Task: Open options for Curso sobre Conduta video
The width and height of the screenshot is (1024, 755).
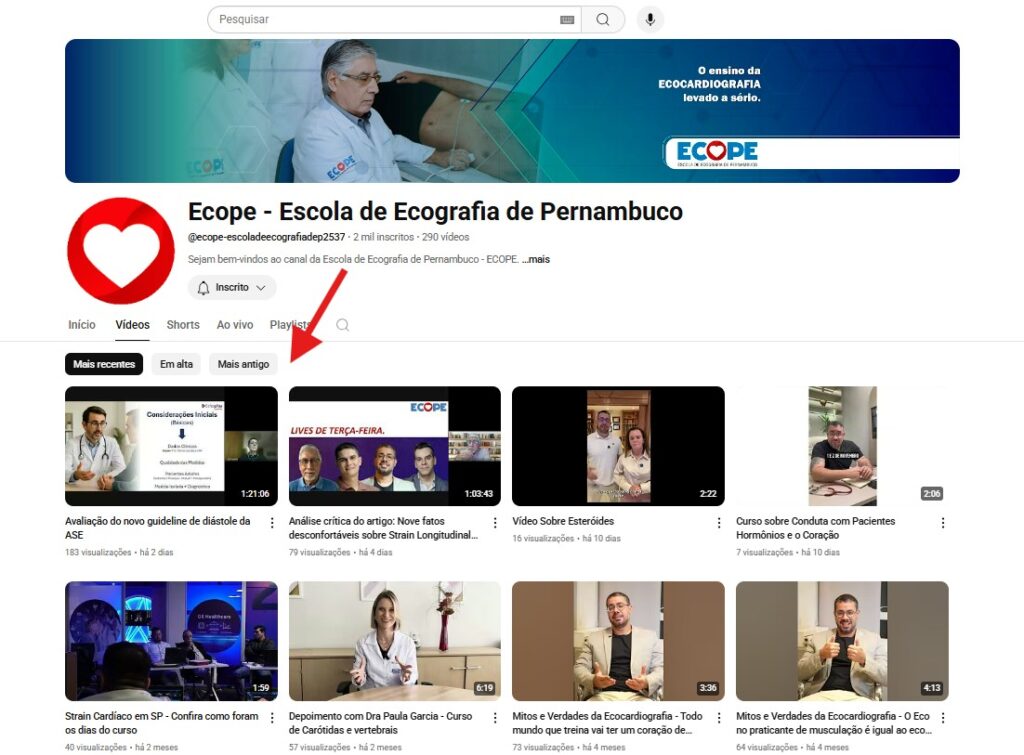Action: pyautogui.click(x=943, y=522)
